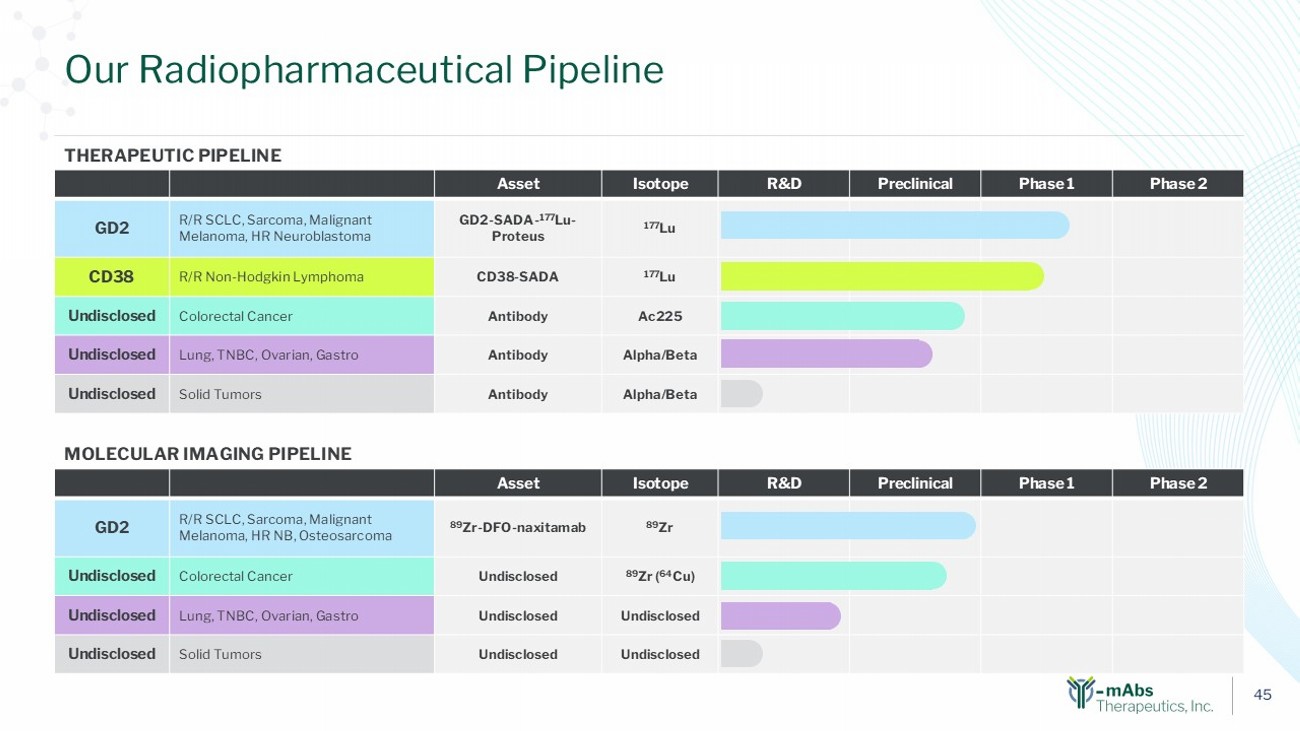Select the "THERAPEUTIC PIPELINE" section heading
This screenshot has height=731, width=1300.
[173, 156]
